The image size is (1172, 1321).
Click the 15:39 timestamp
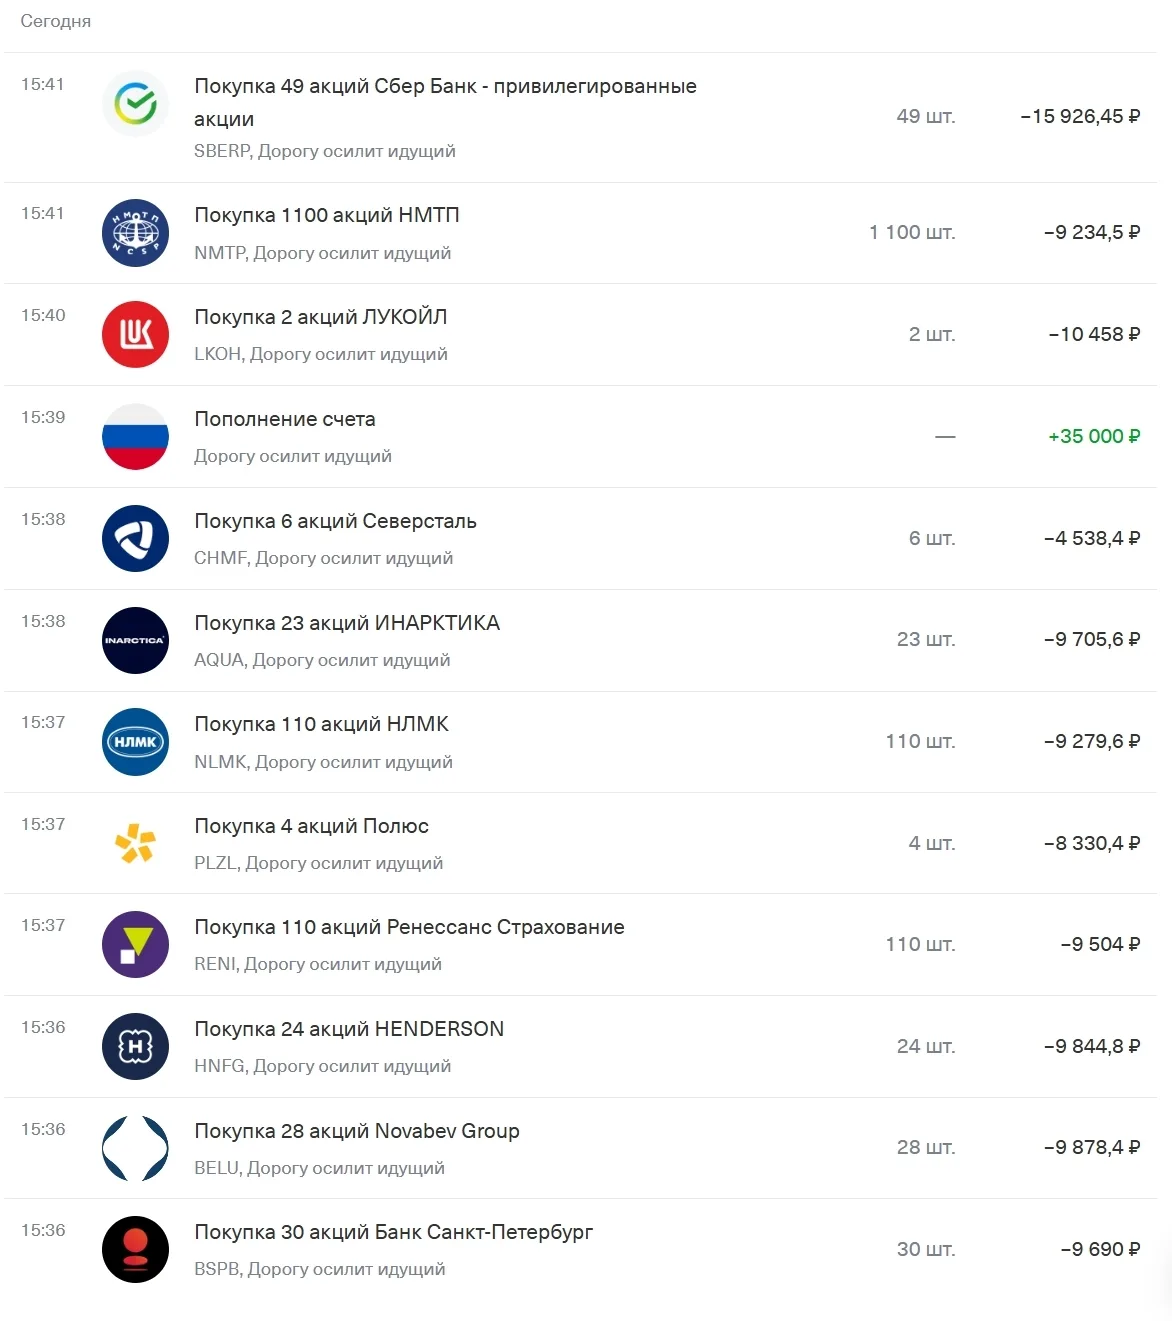(x=43, y=418)
